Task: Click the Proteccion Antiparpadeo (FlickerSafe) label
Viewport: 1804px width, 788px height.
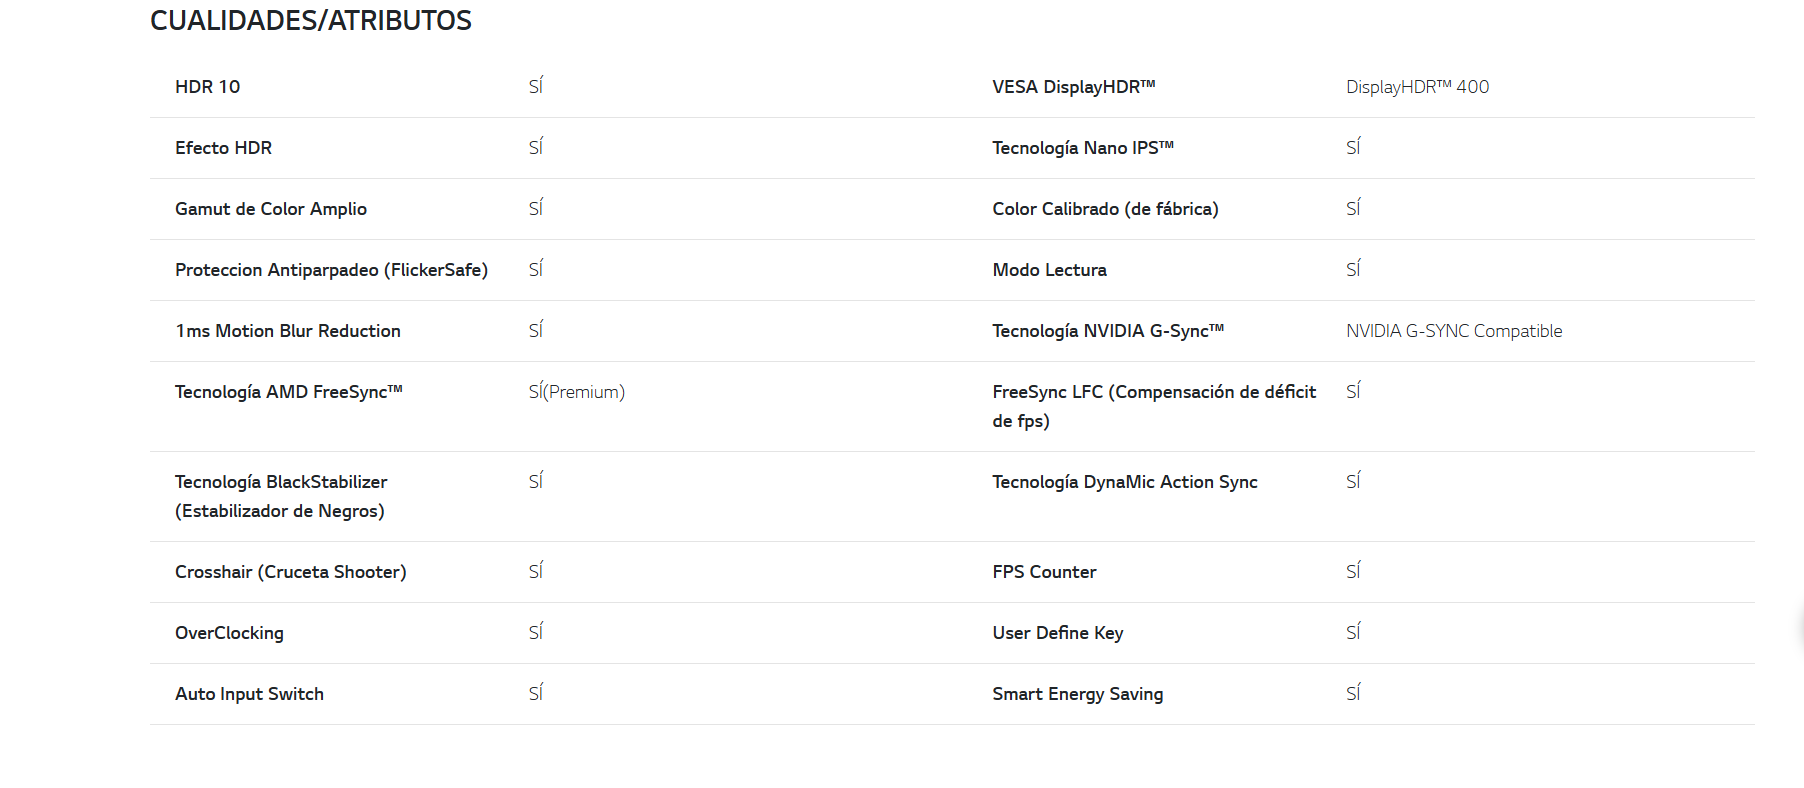Action: [331, 270]
